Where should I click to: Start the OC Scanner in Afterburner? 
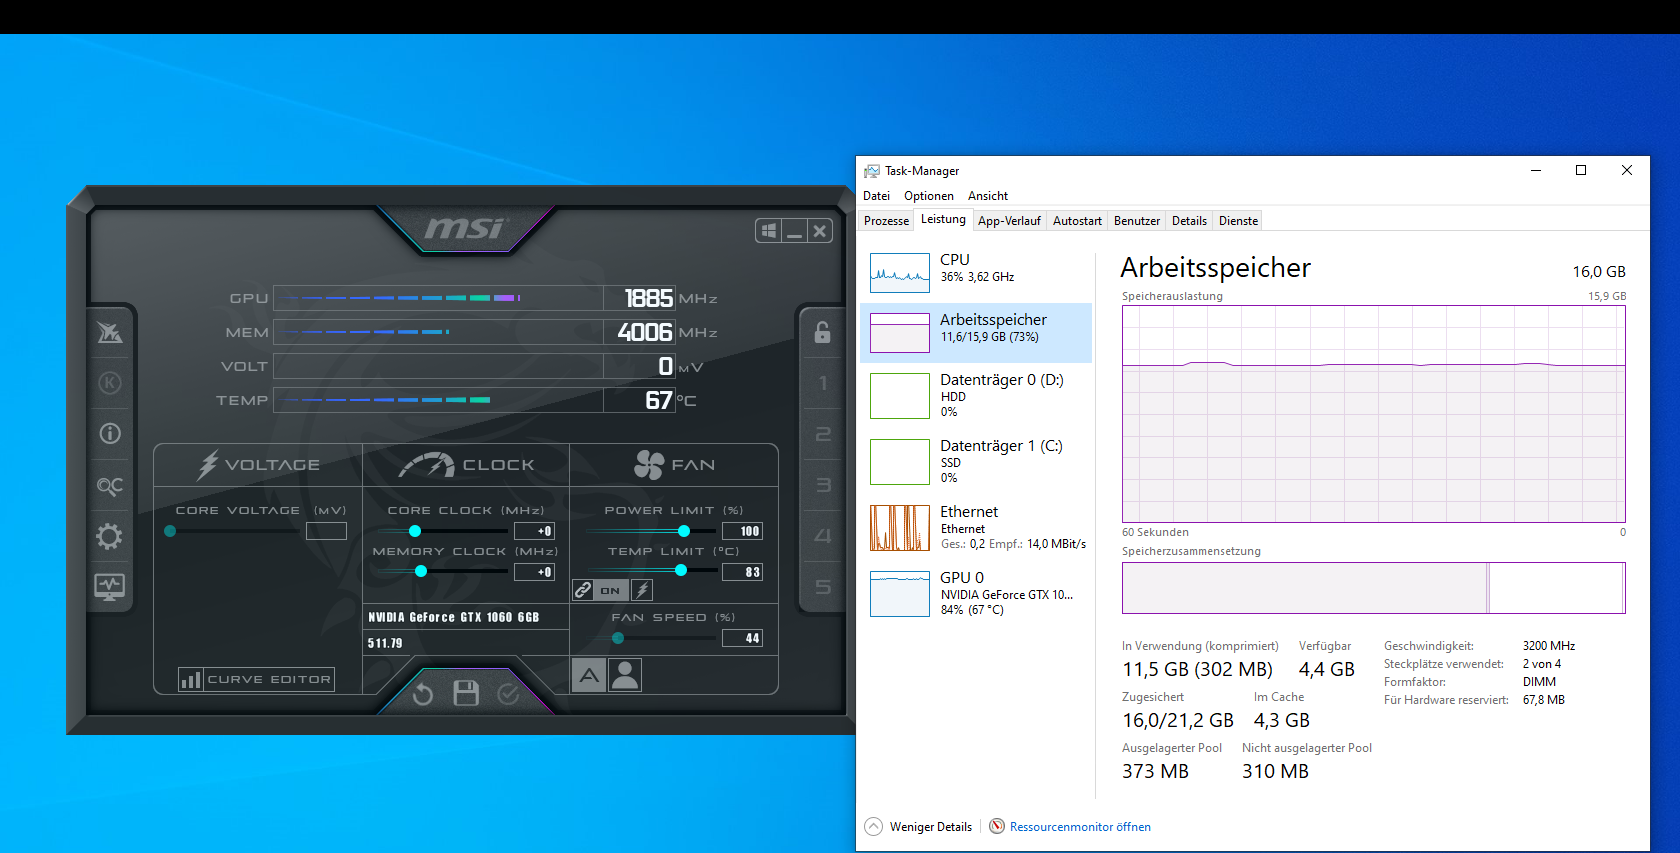click(x=110, y=485)
